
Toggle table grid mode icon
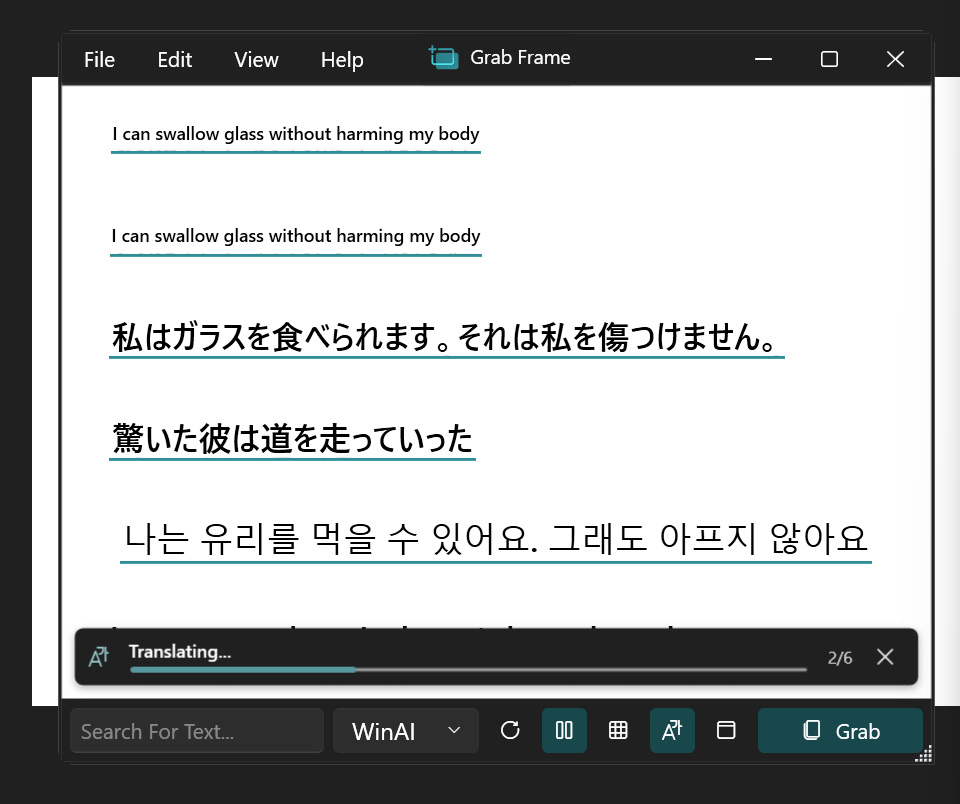(618, 731)
